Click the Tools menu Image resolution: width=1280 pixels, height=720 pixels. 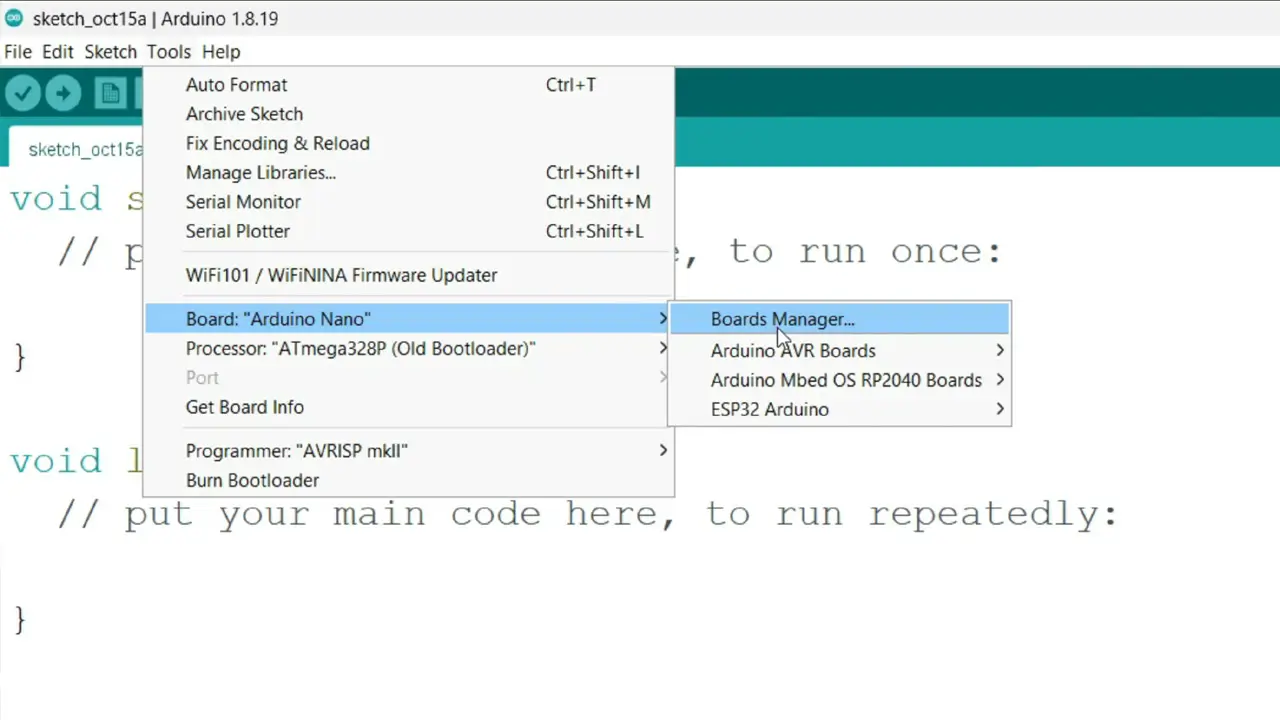168,52
